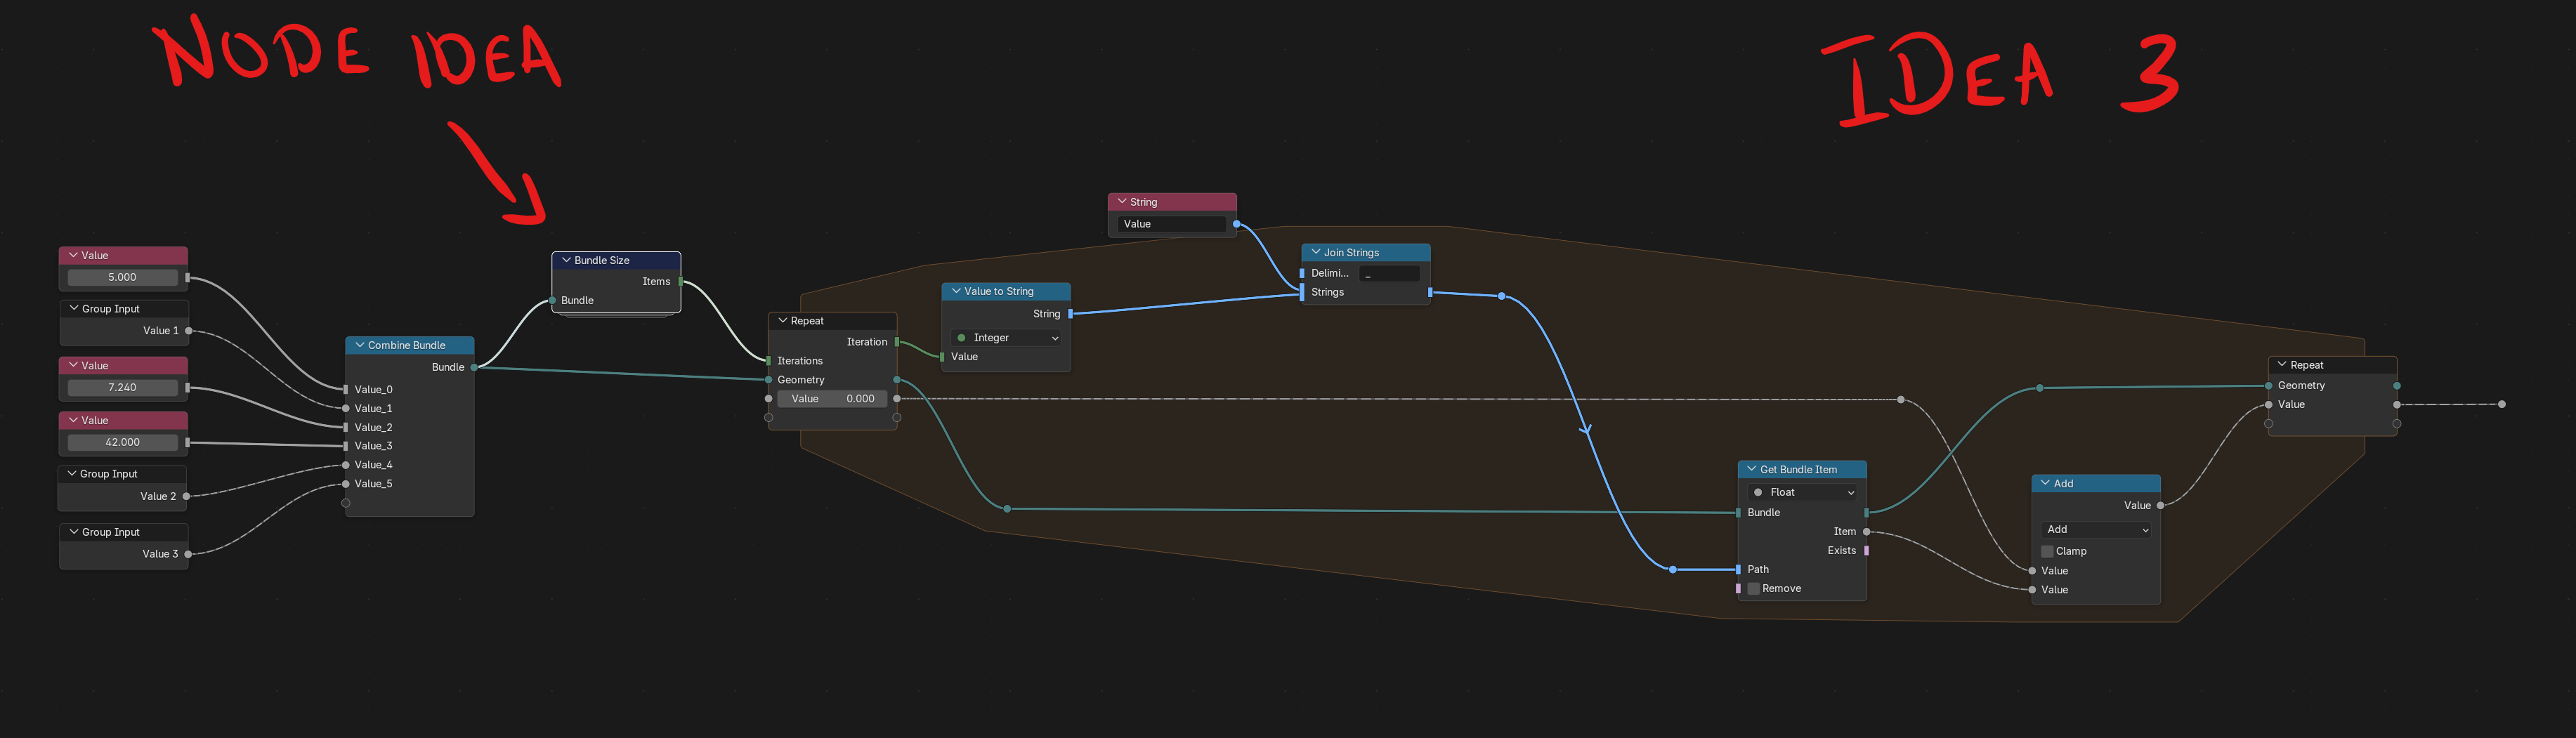
Task: Collapse the Get Bundle Item node
Action: point(1752,469)
